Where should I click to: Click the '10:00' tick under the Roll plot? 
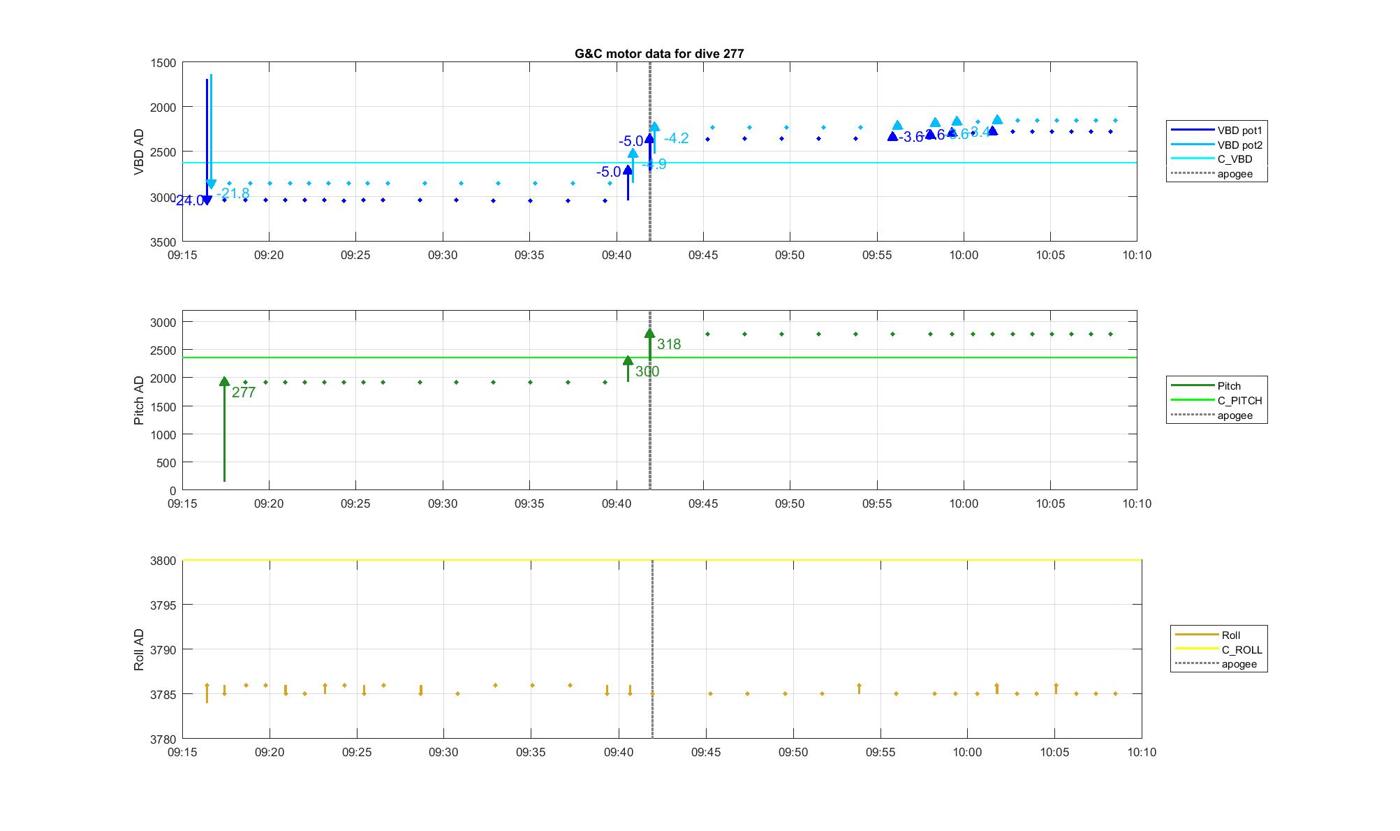click(967, 752)
